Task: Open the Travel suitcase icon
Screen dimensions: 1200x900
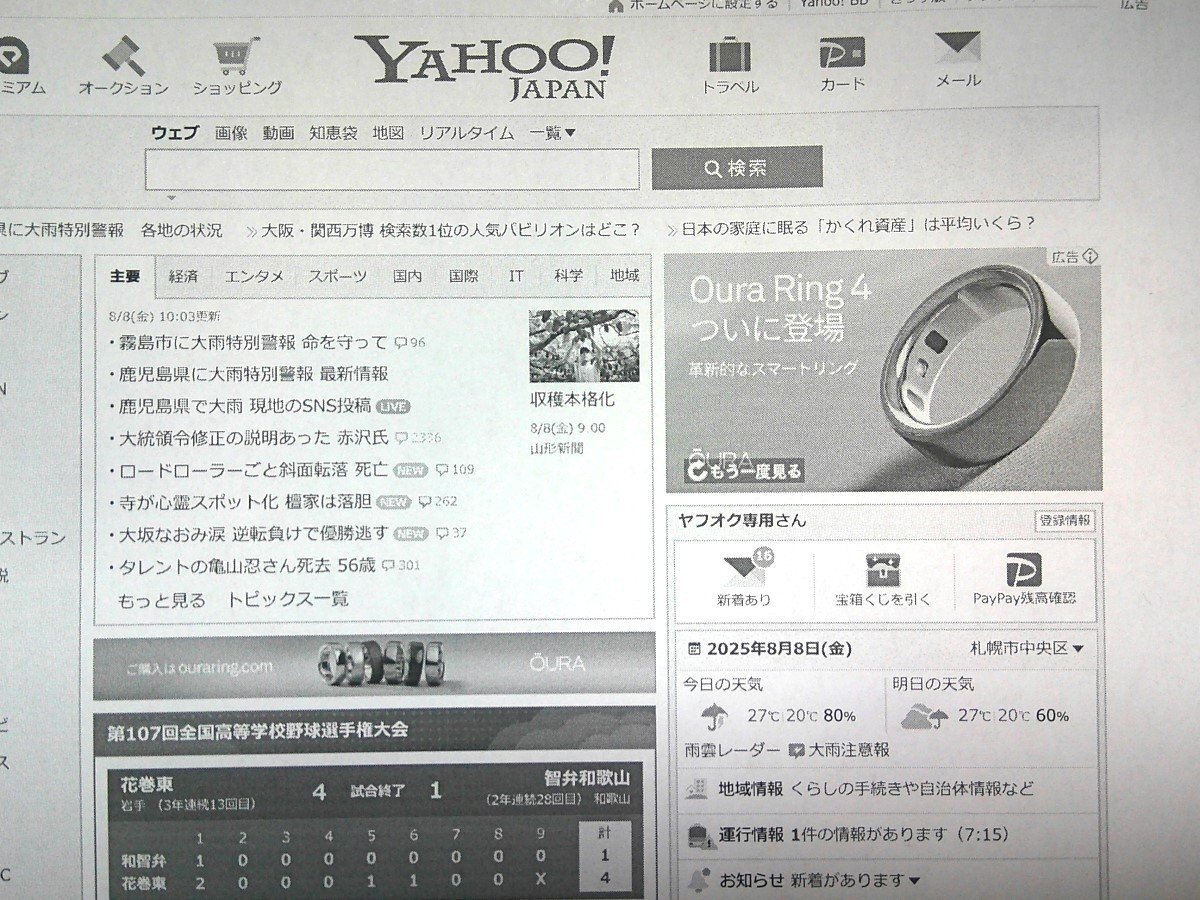Action: (x=730, y=55)
